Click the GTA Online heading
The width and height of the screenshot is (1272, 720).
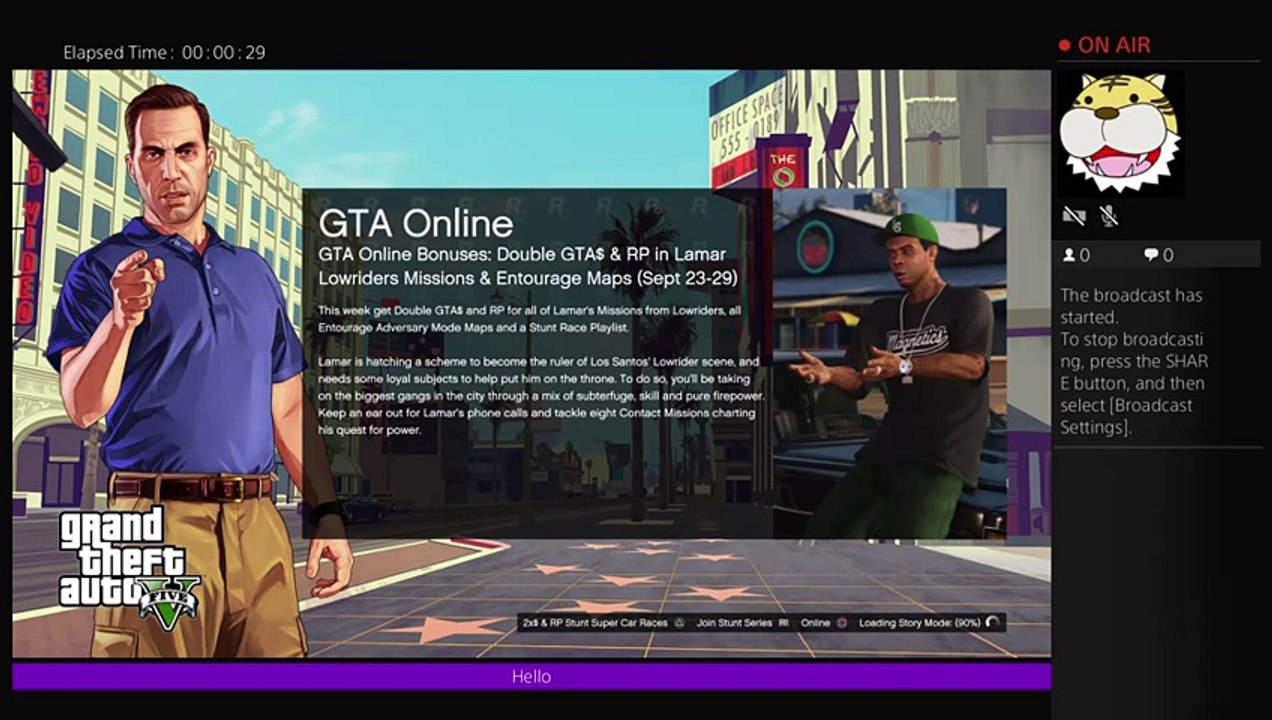[x=415, y=223]
